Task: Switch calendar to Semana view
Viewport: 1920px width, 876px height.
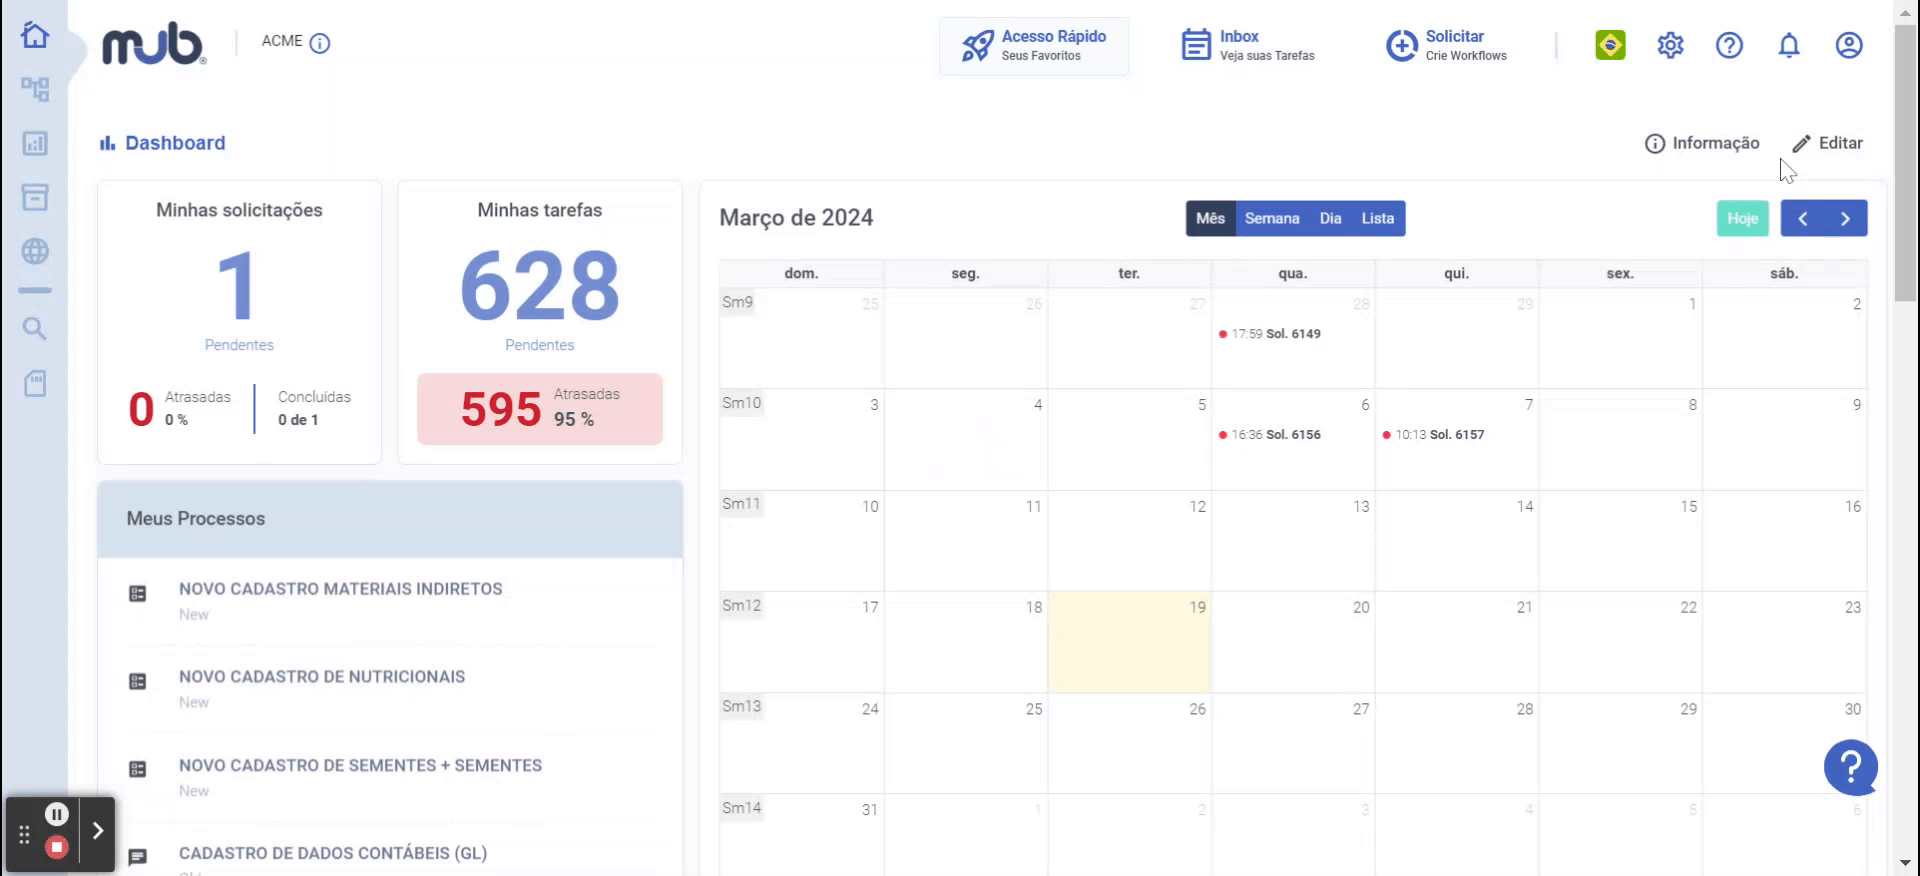Action: [1272, 218]
